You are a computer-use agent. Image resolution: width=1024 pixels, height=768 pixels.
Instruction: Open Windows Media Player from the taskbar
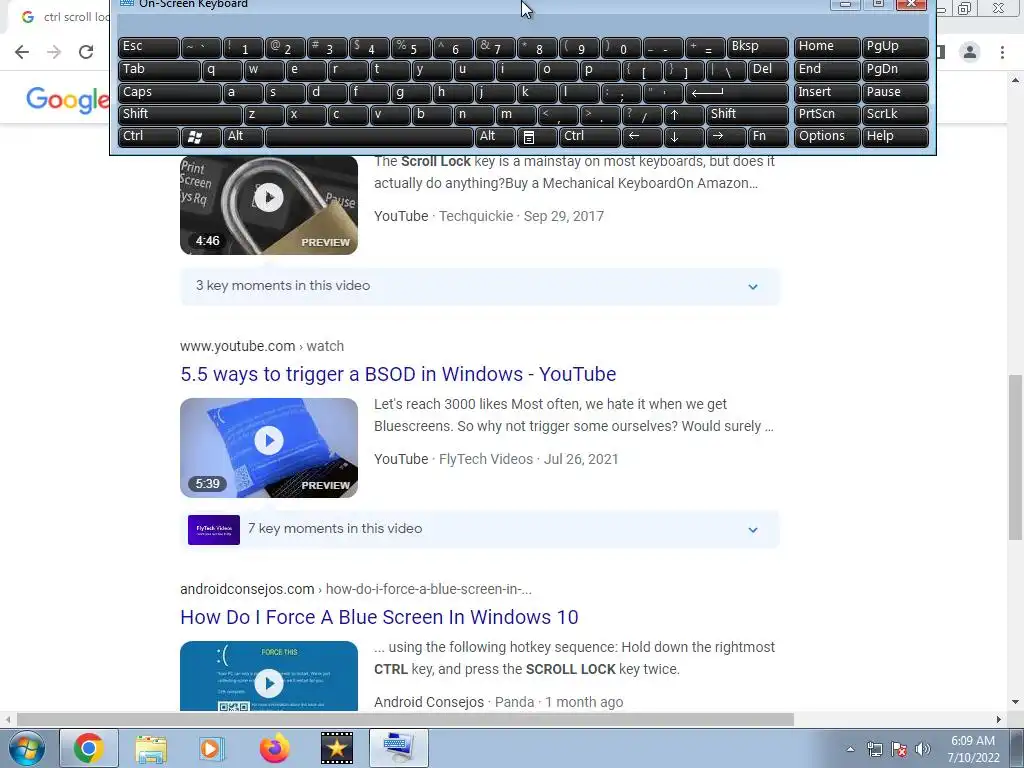coord(212,748)
